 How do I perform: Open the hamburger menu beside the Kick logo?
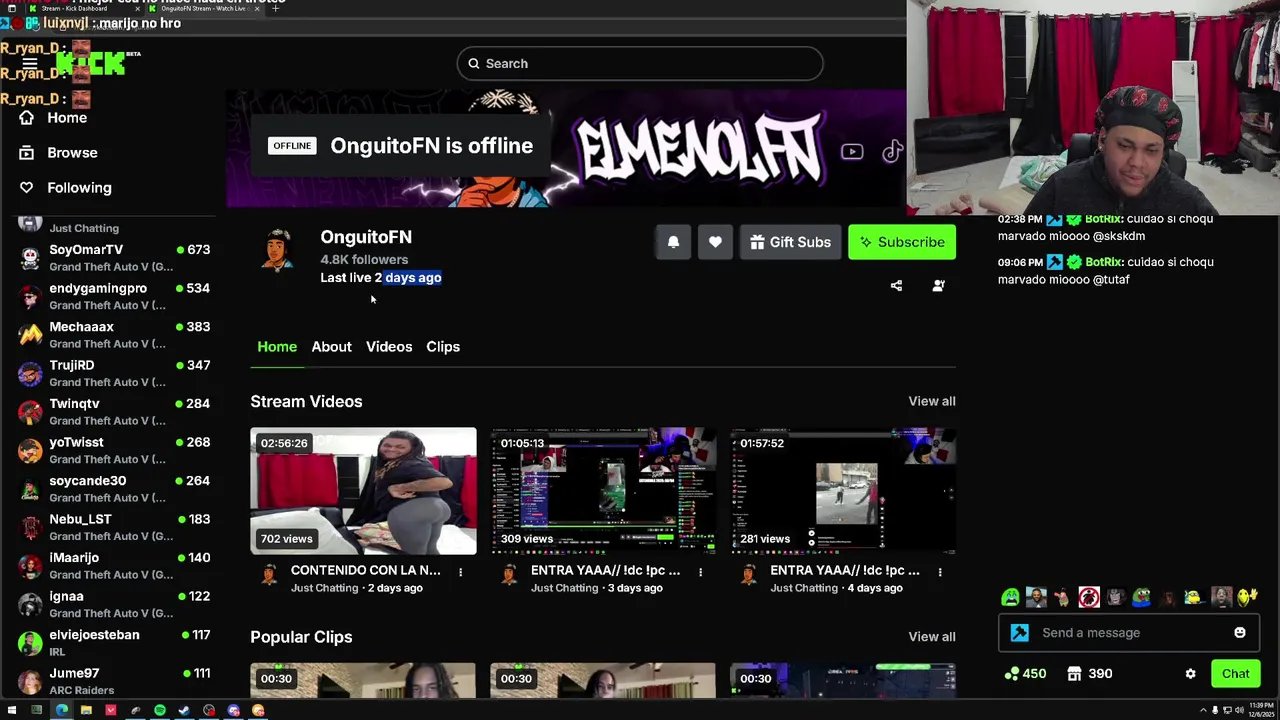30,63
